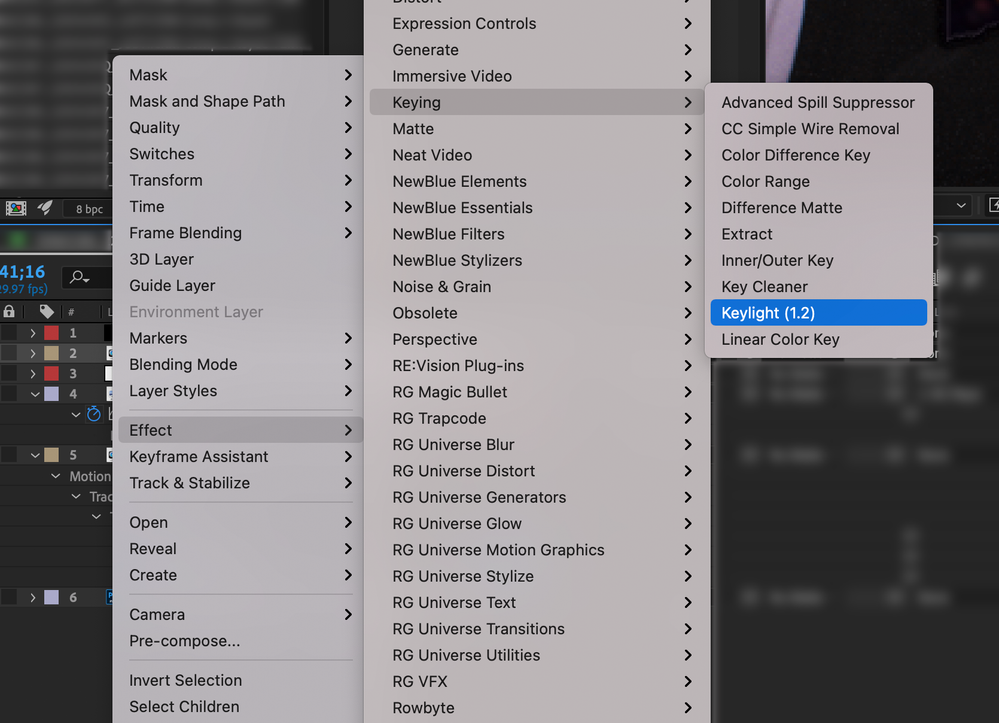Screen dimensions: 999x723
Task: Click the lock column header icon
Action: 10,312
